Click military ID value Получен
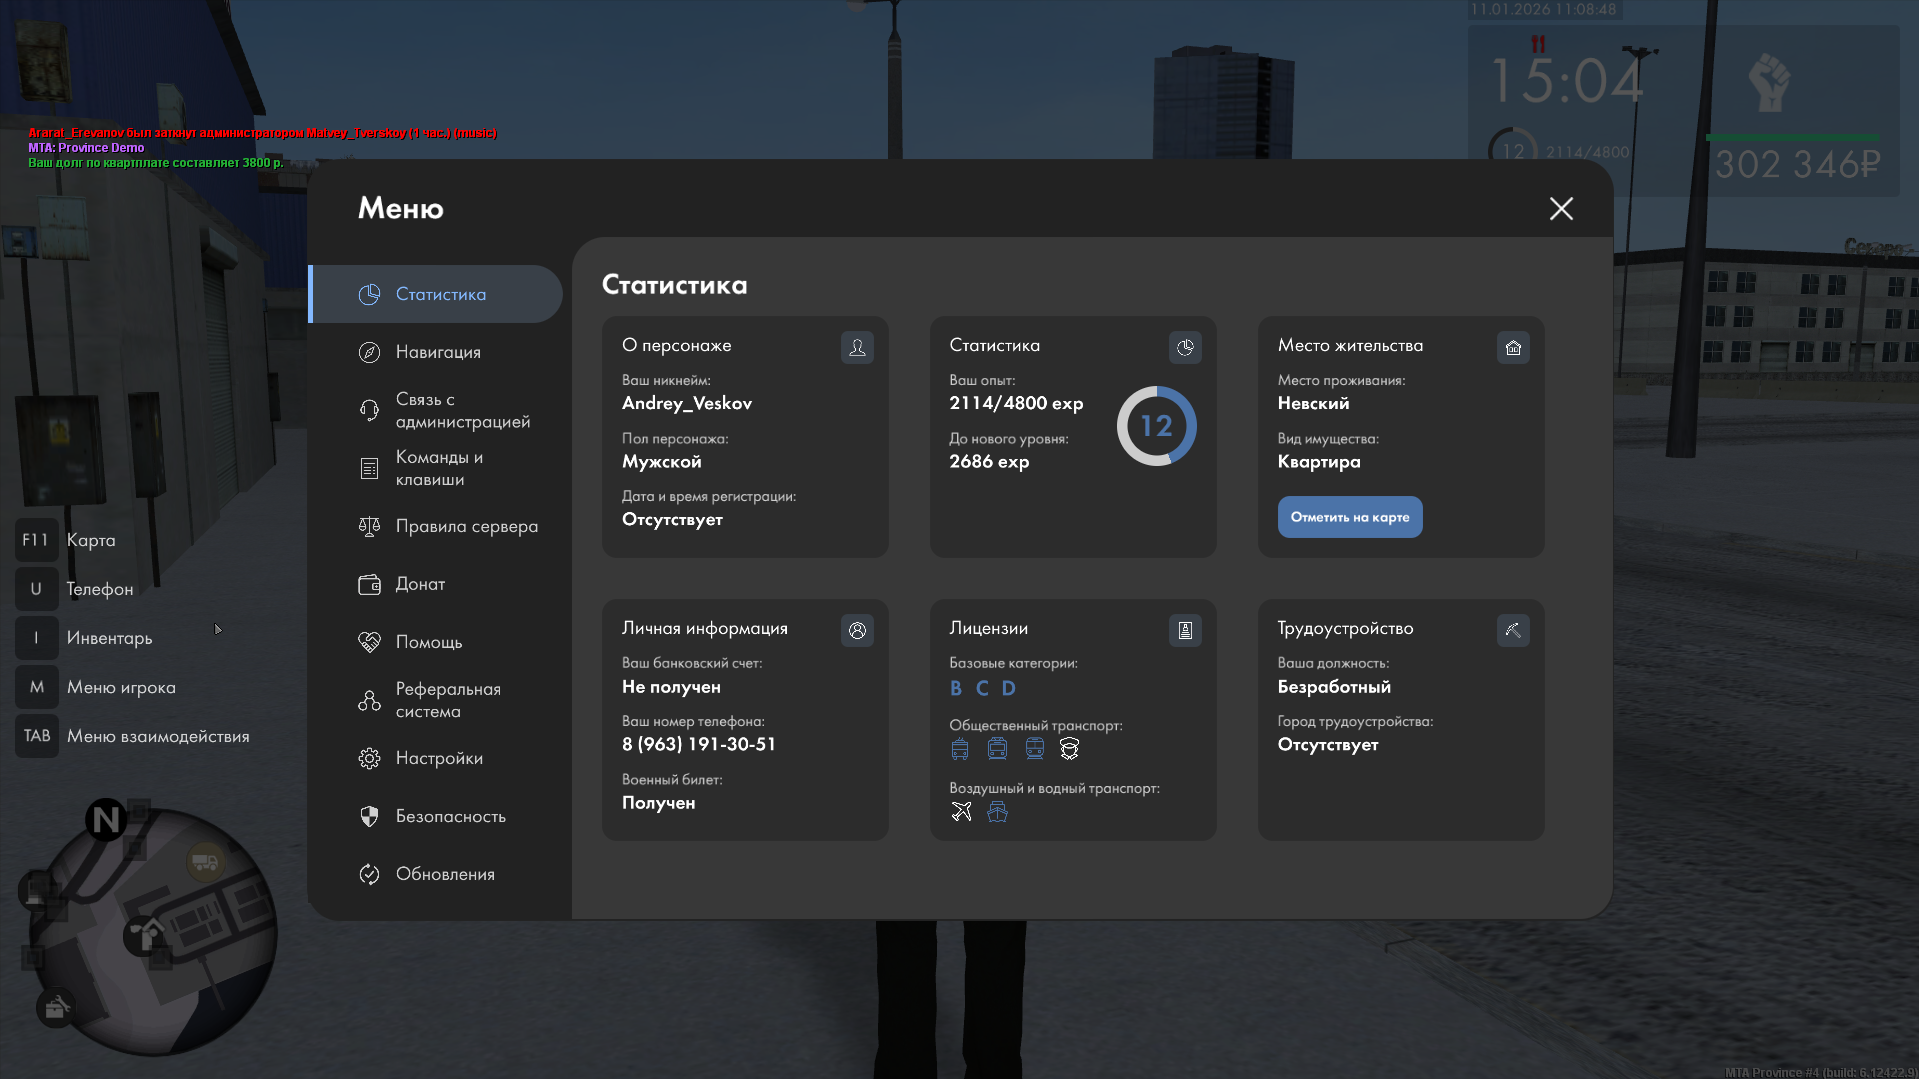1919x1079 pixels. tap(658, 803)
